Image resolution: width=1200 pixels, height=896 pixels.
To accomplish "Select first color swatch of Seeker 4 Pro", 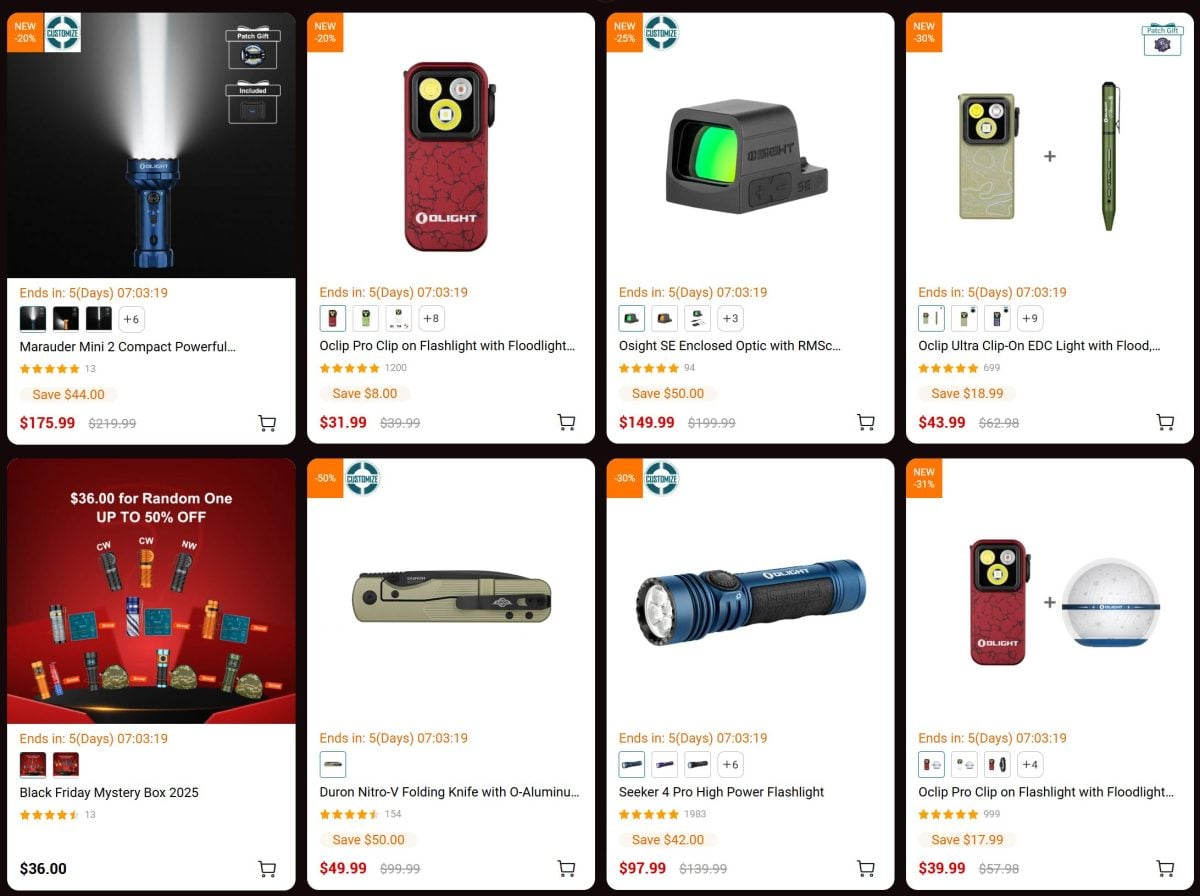I will tap(632, 765).
